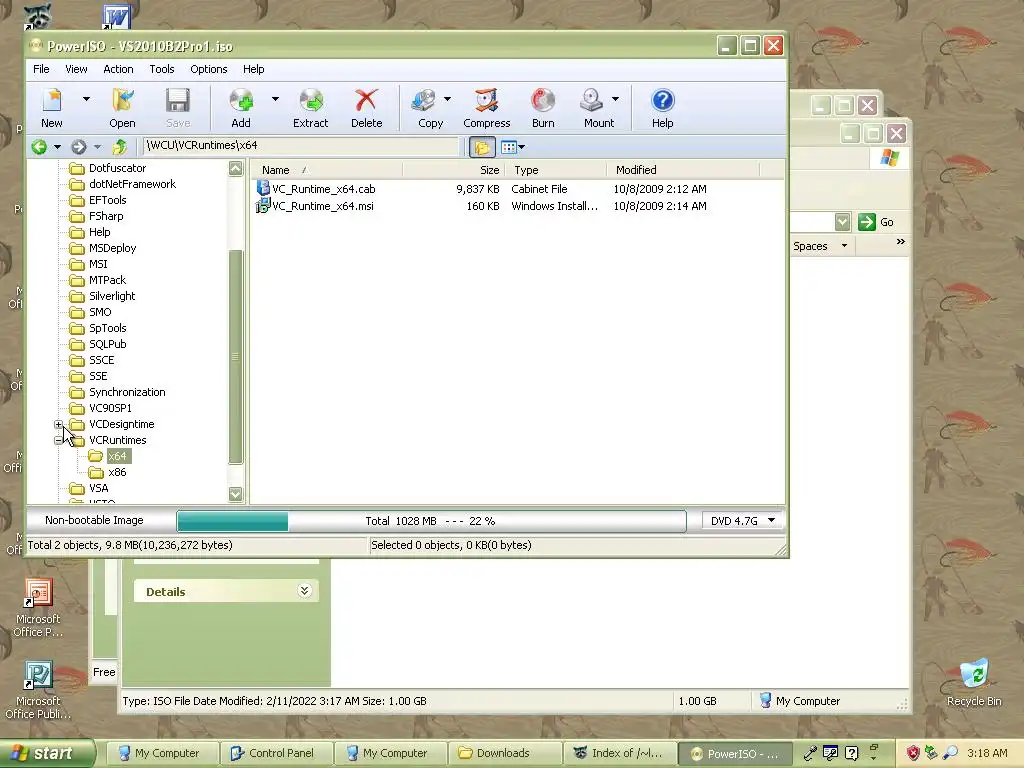Click the image capacity progress bar
The image size is (1024, 768).
pyautogui.click(x=431, y=521)
